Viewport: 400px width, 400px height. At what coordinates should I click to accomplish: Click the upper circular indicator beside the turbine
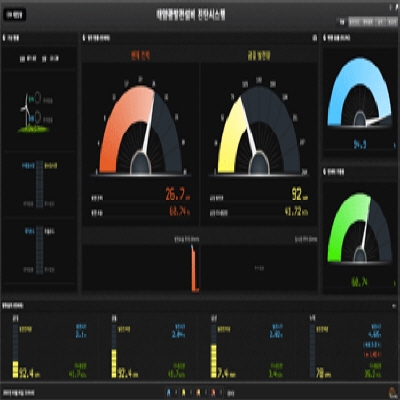point(38,98)
